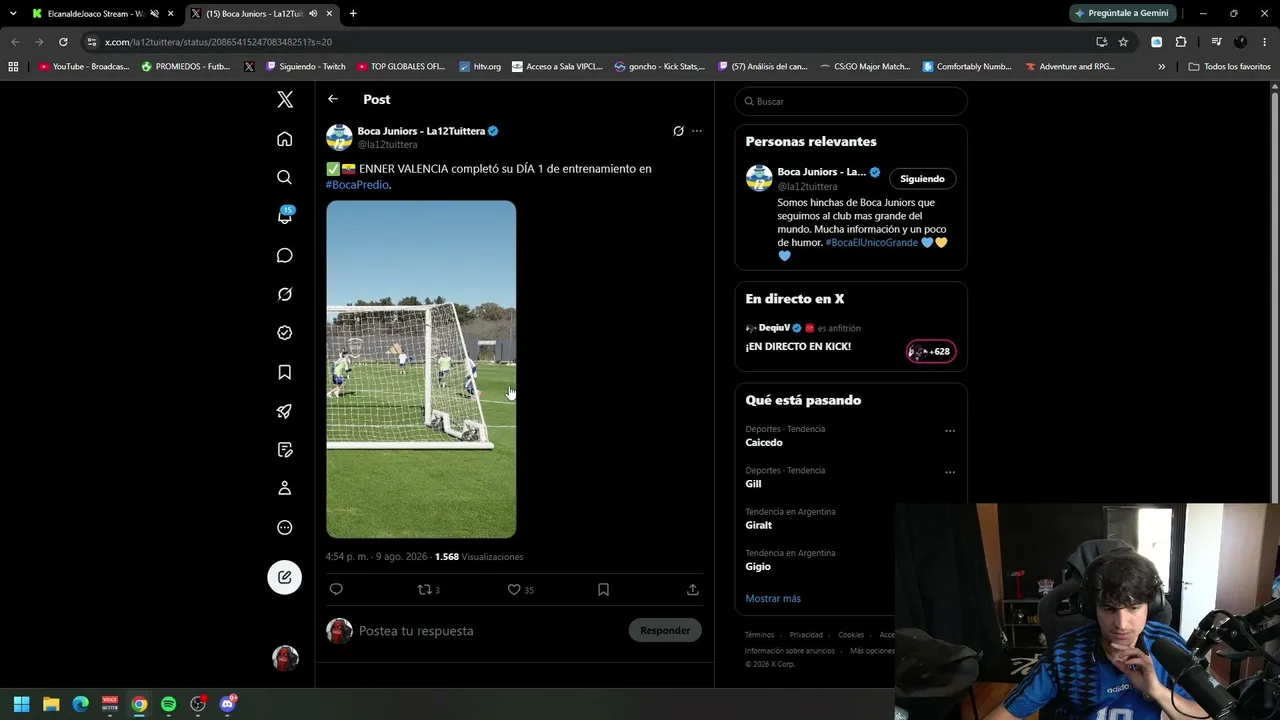
Task: Open the Chrome three-dot menu
Action: tap(1263, 42)
